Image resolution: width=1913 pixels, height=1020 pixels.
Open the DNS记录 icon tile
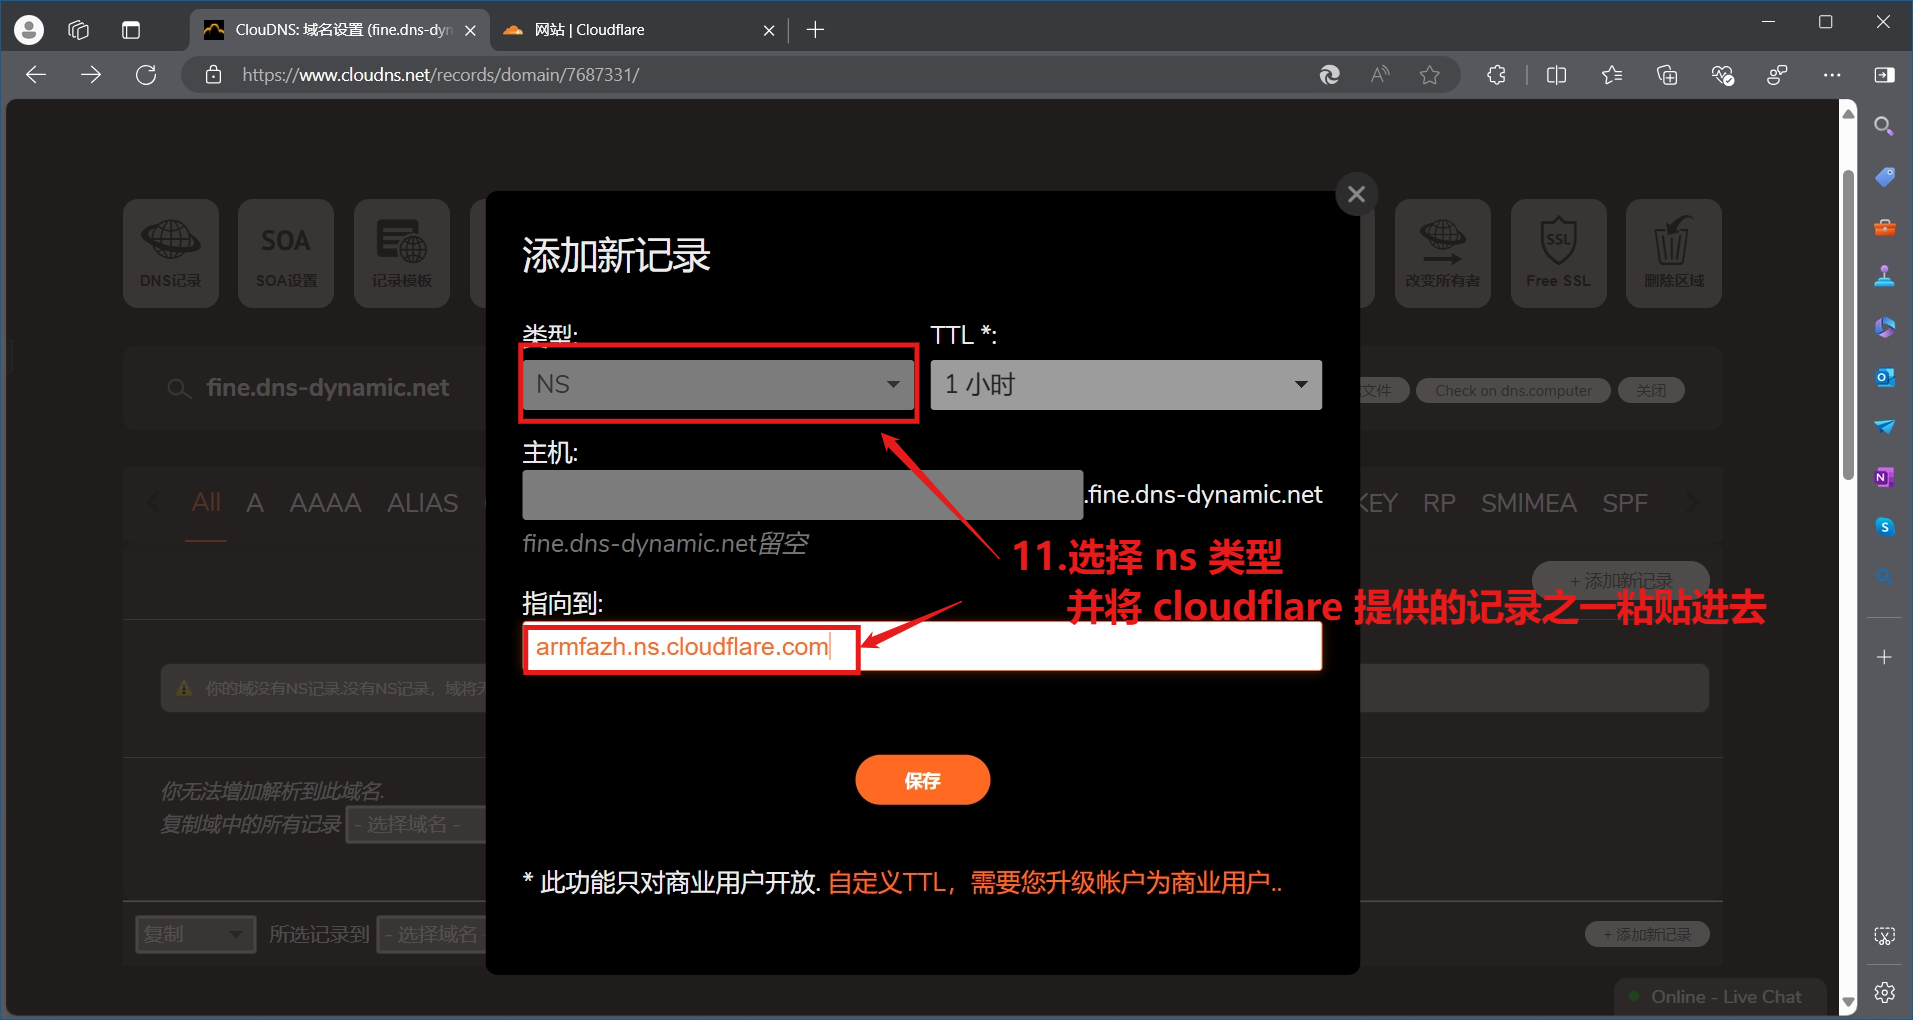click(x=171, y=253)
